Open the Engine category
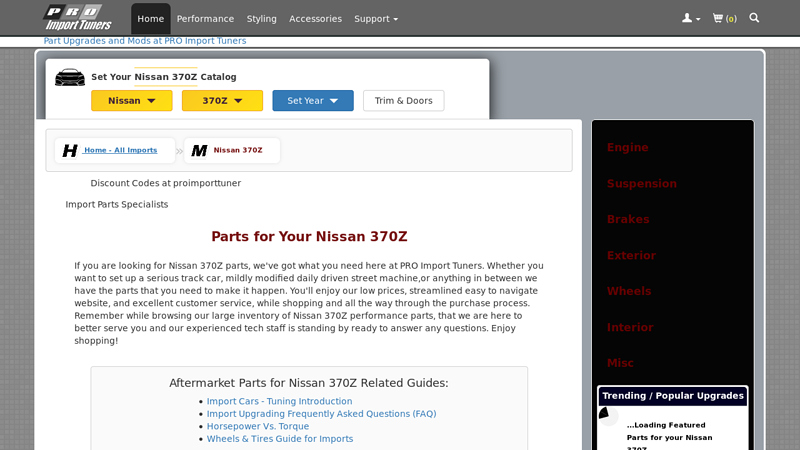Image resolution: width=800 pixels, height=450 pixels. [x=628, y=147]
